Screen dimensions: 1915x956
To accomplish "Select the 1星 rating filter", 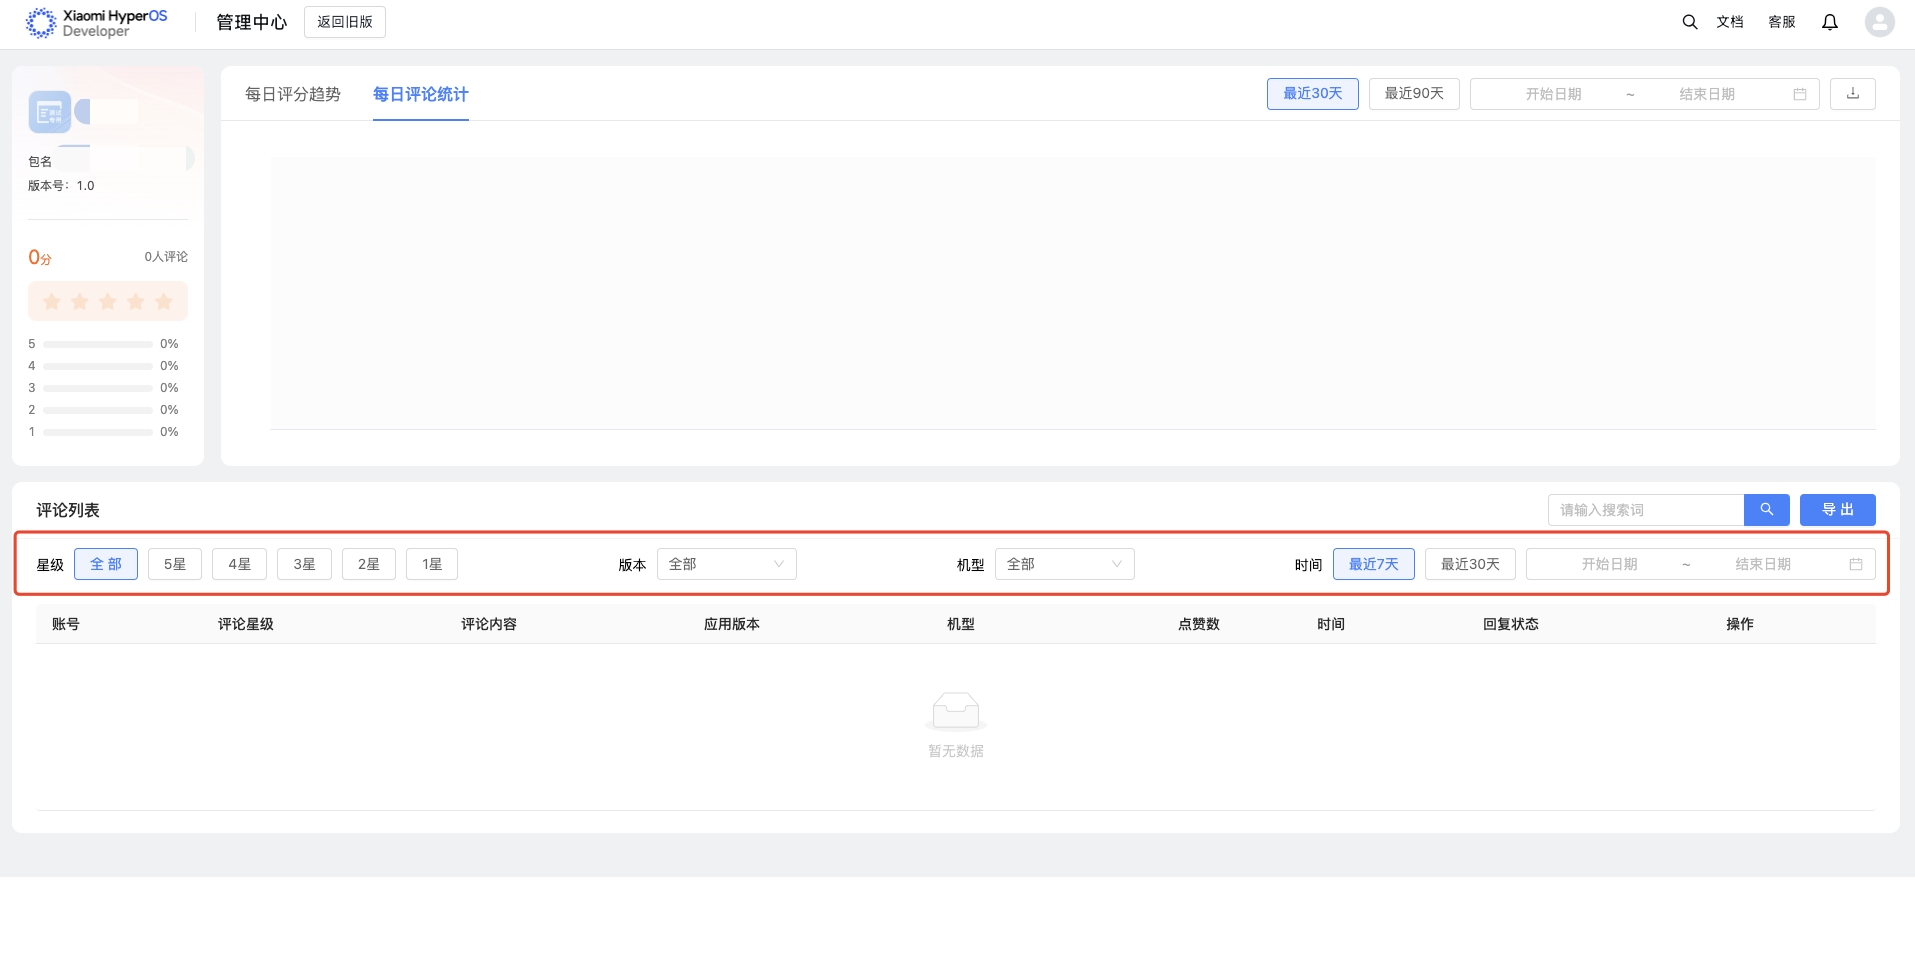I will pos(432,564).
